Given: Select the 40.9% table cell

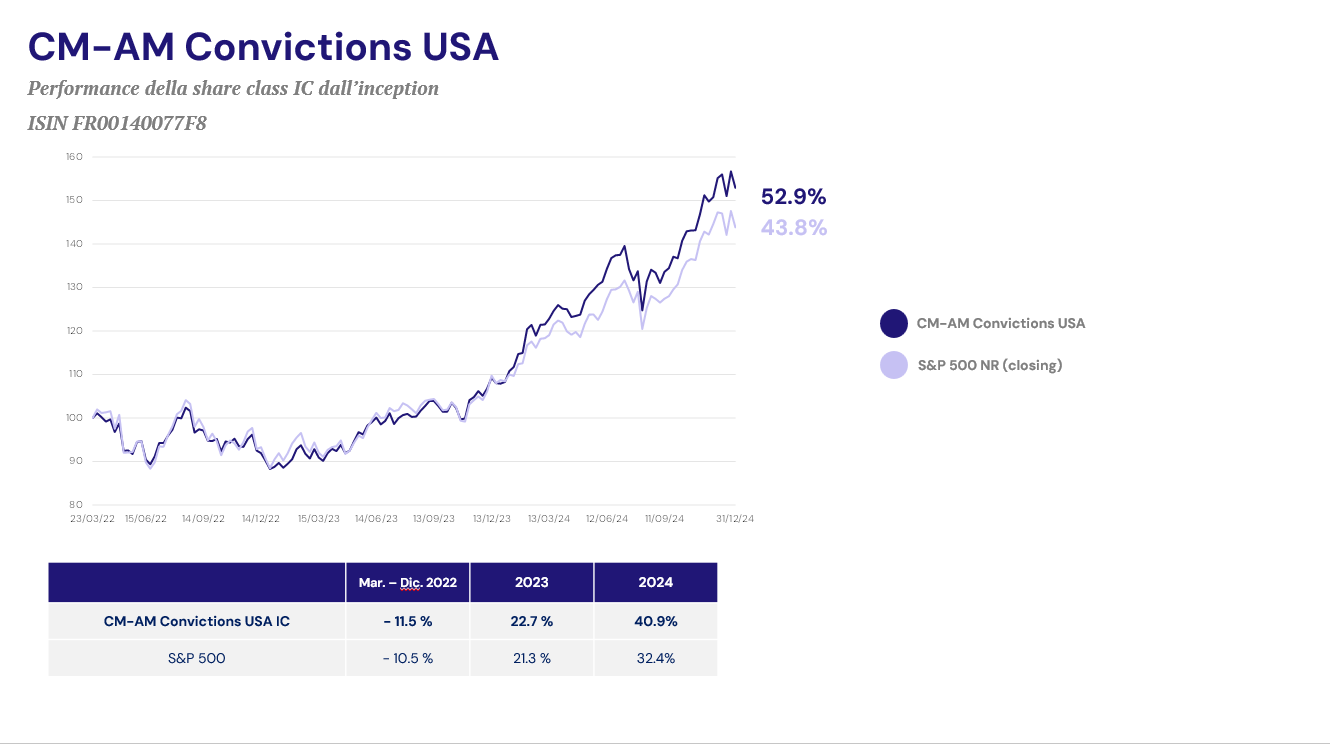Looking at the screenshot, I should click(655, 621).
